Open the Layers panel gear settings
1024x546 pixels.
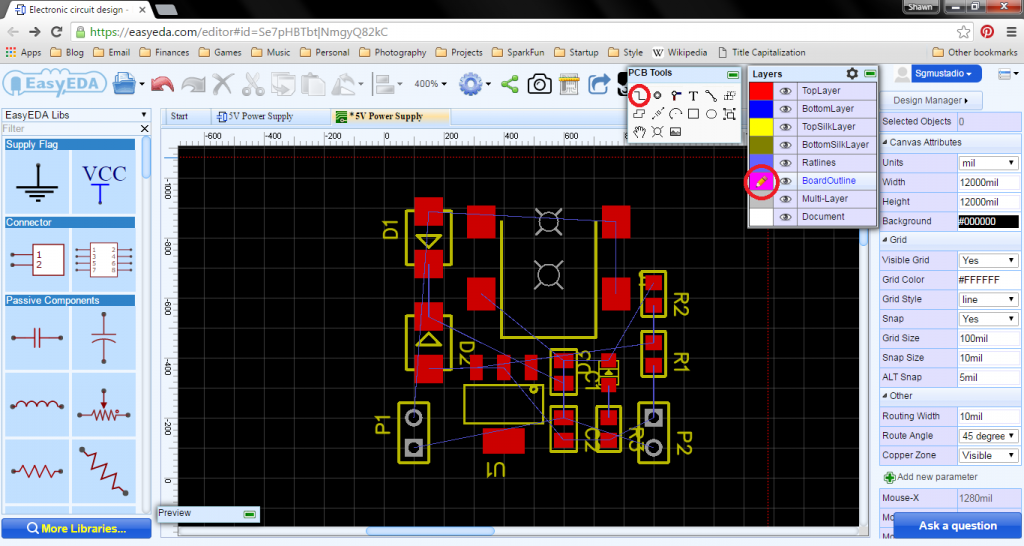(x=852, y=74)
